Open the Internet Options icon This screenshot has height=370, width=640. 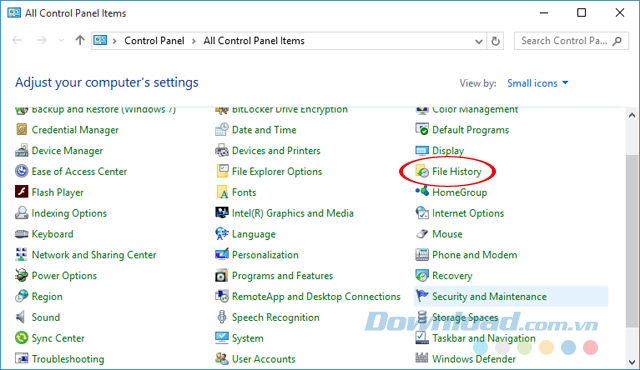(422, 213)
